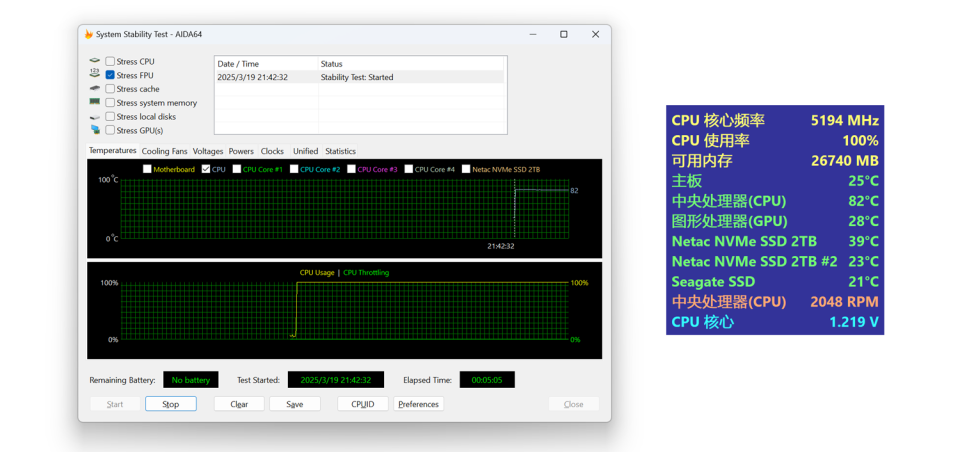Screen dimensions: 960x452
Task: Tick the Stress system memory checkbox
Action: 110,103
